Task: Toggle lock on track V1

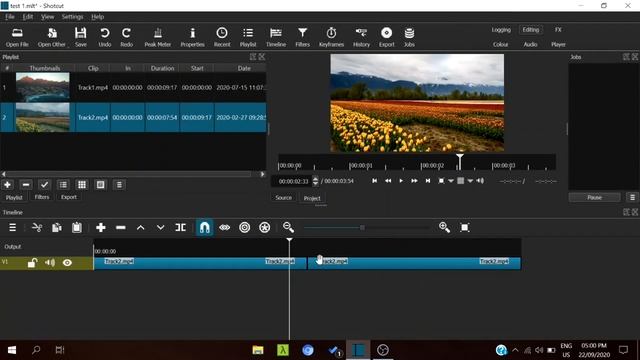Action: pos(32,263)
